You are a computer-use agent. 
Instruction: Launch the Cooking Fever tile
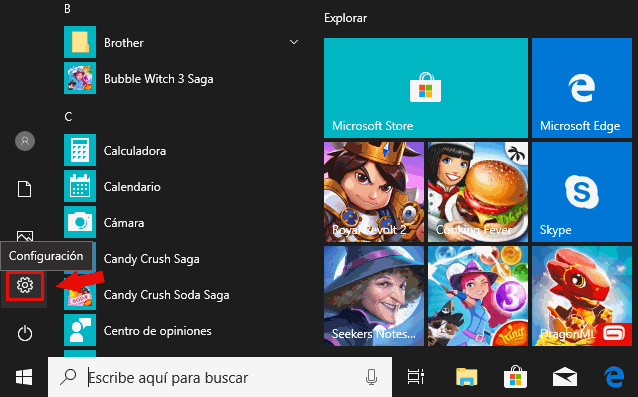[x=478, y=192]
